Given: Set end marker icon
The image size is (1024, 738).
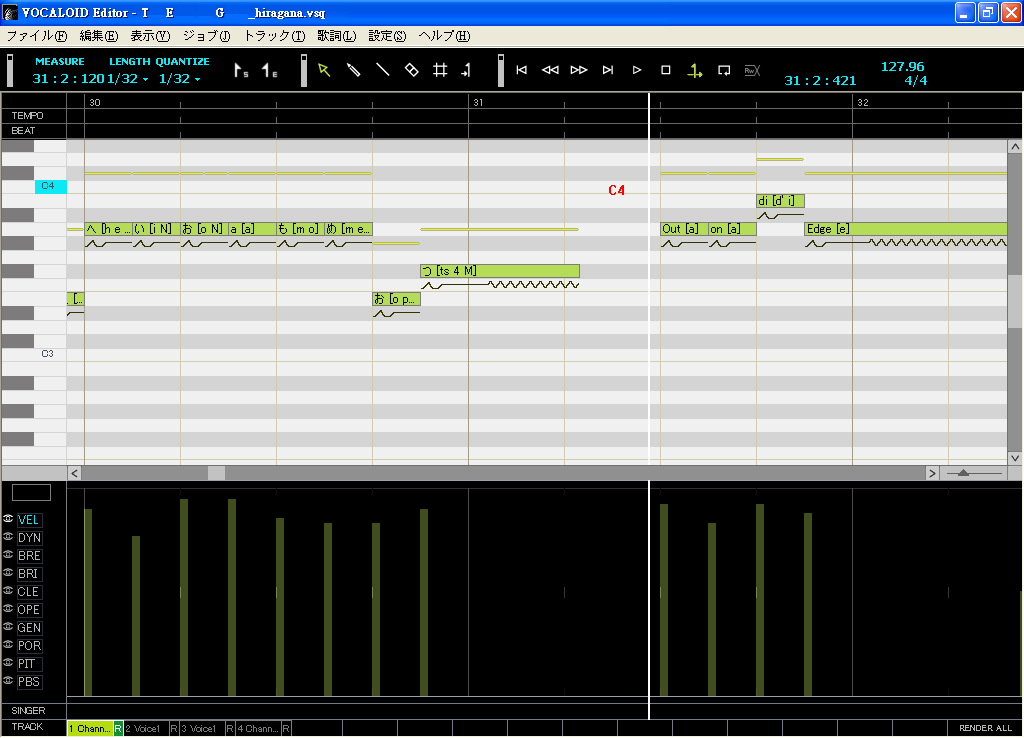Looking at the screenshot, I should point(269,71).
